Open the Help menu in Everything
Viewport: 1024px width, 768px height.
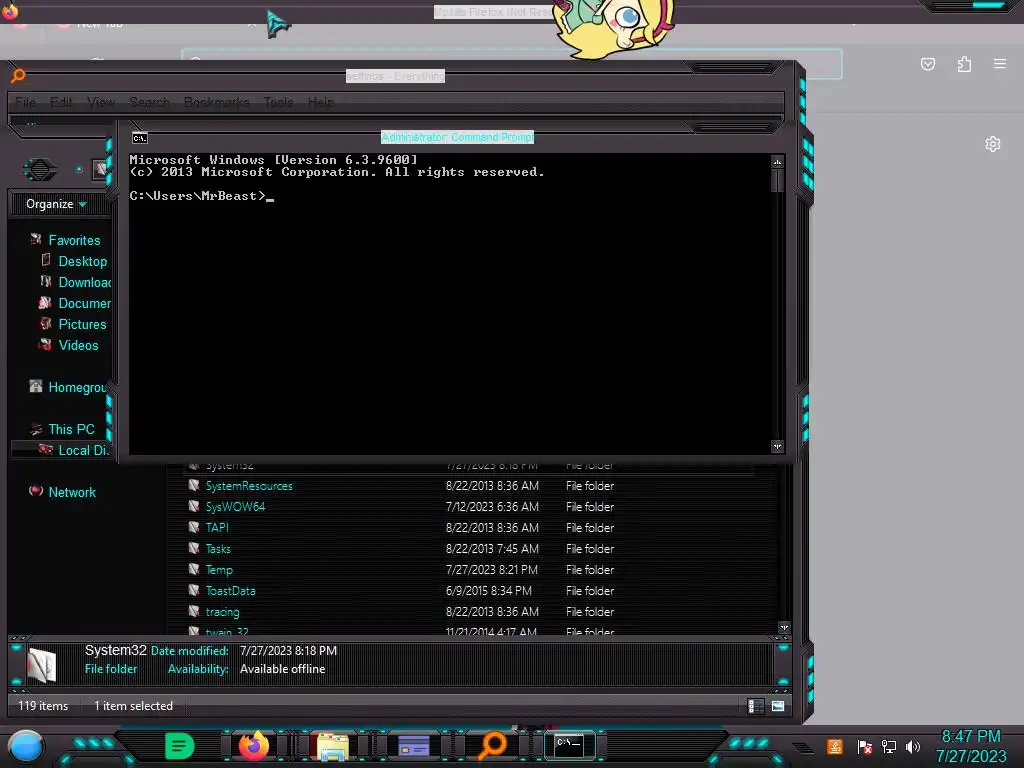pos(321,103)
